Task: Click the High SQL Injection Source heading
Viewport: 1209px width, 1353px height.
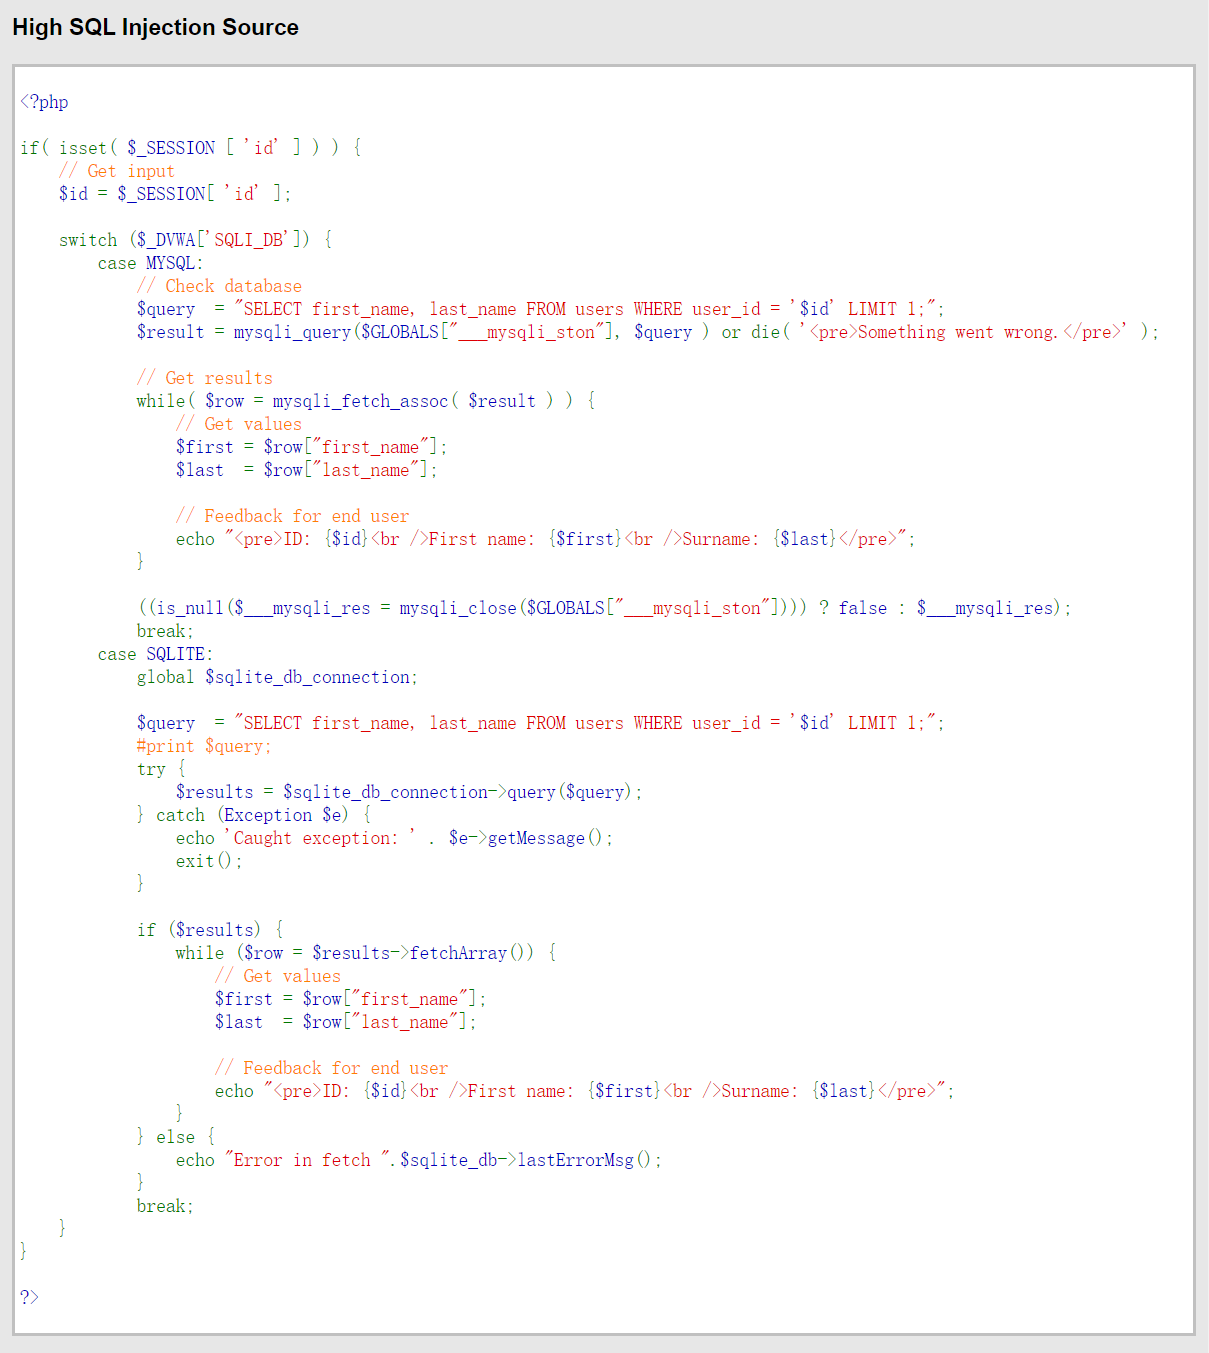Action: tap(155, 27)
